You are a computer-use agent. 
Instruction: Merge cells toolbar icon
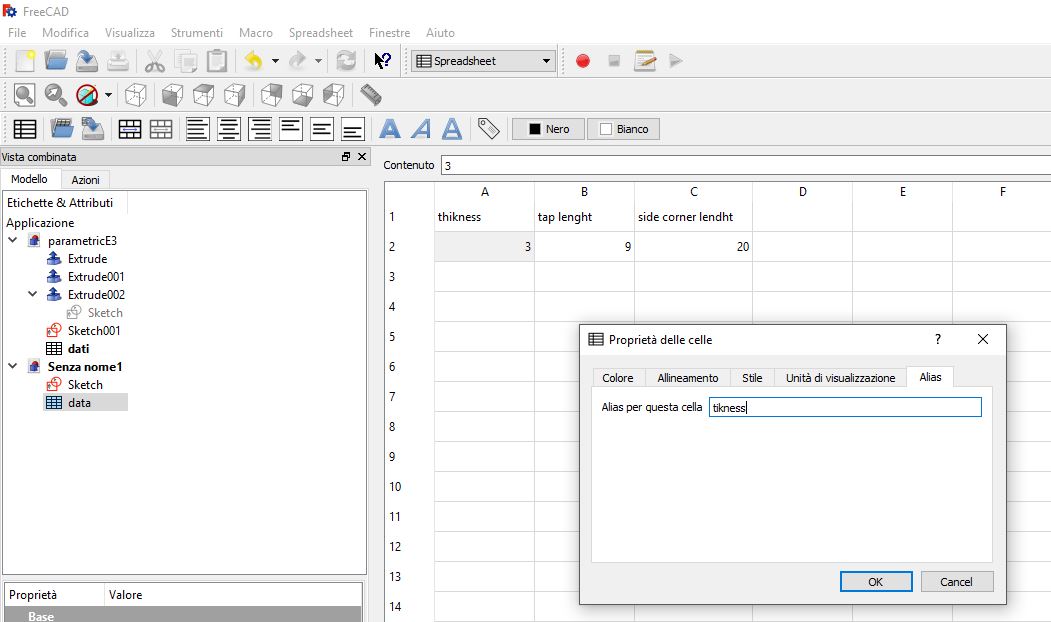tap(130, 129)
